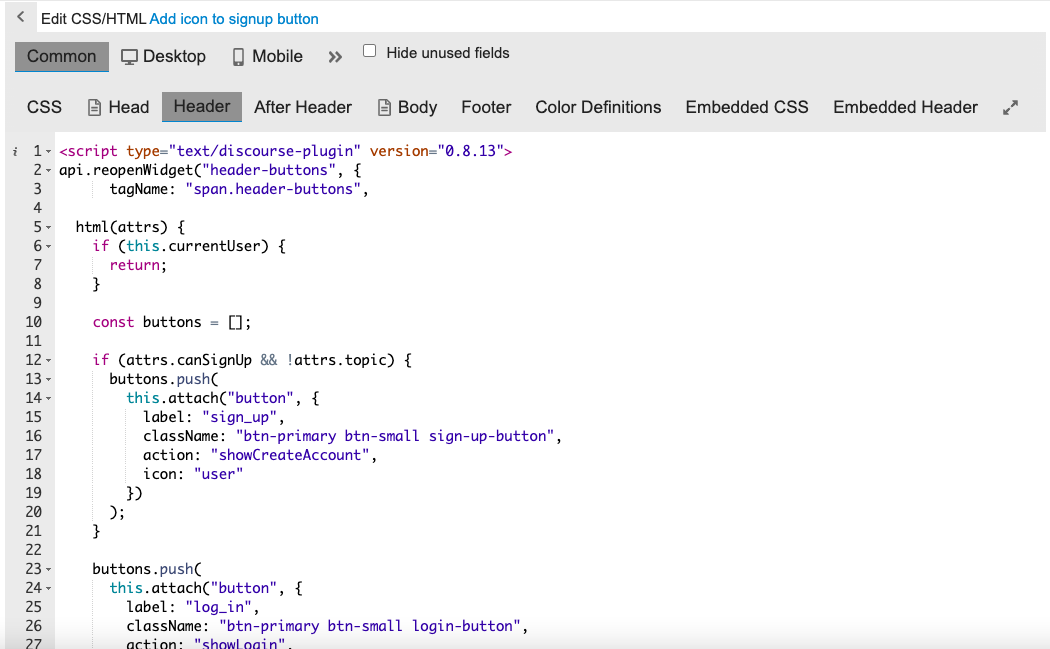Open the Embedded CSS tab

coord(747,108)
